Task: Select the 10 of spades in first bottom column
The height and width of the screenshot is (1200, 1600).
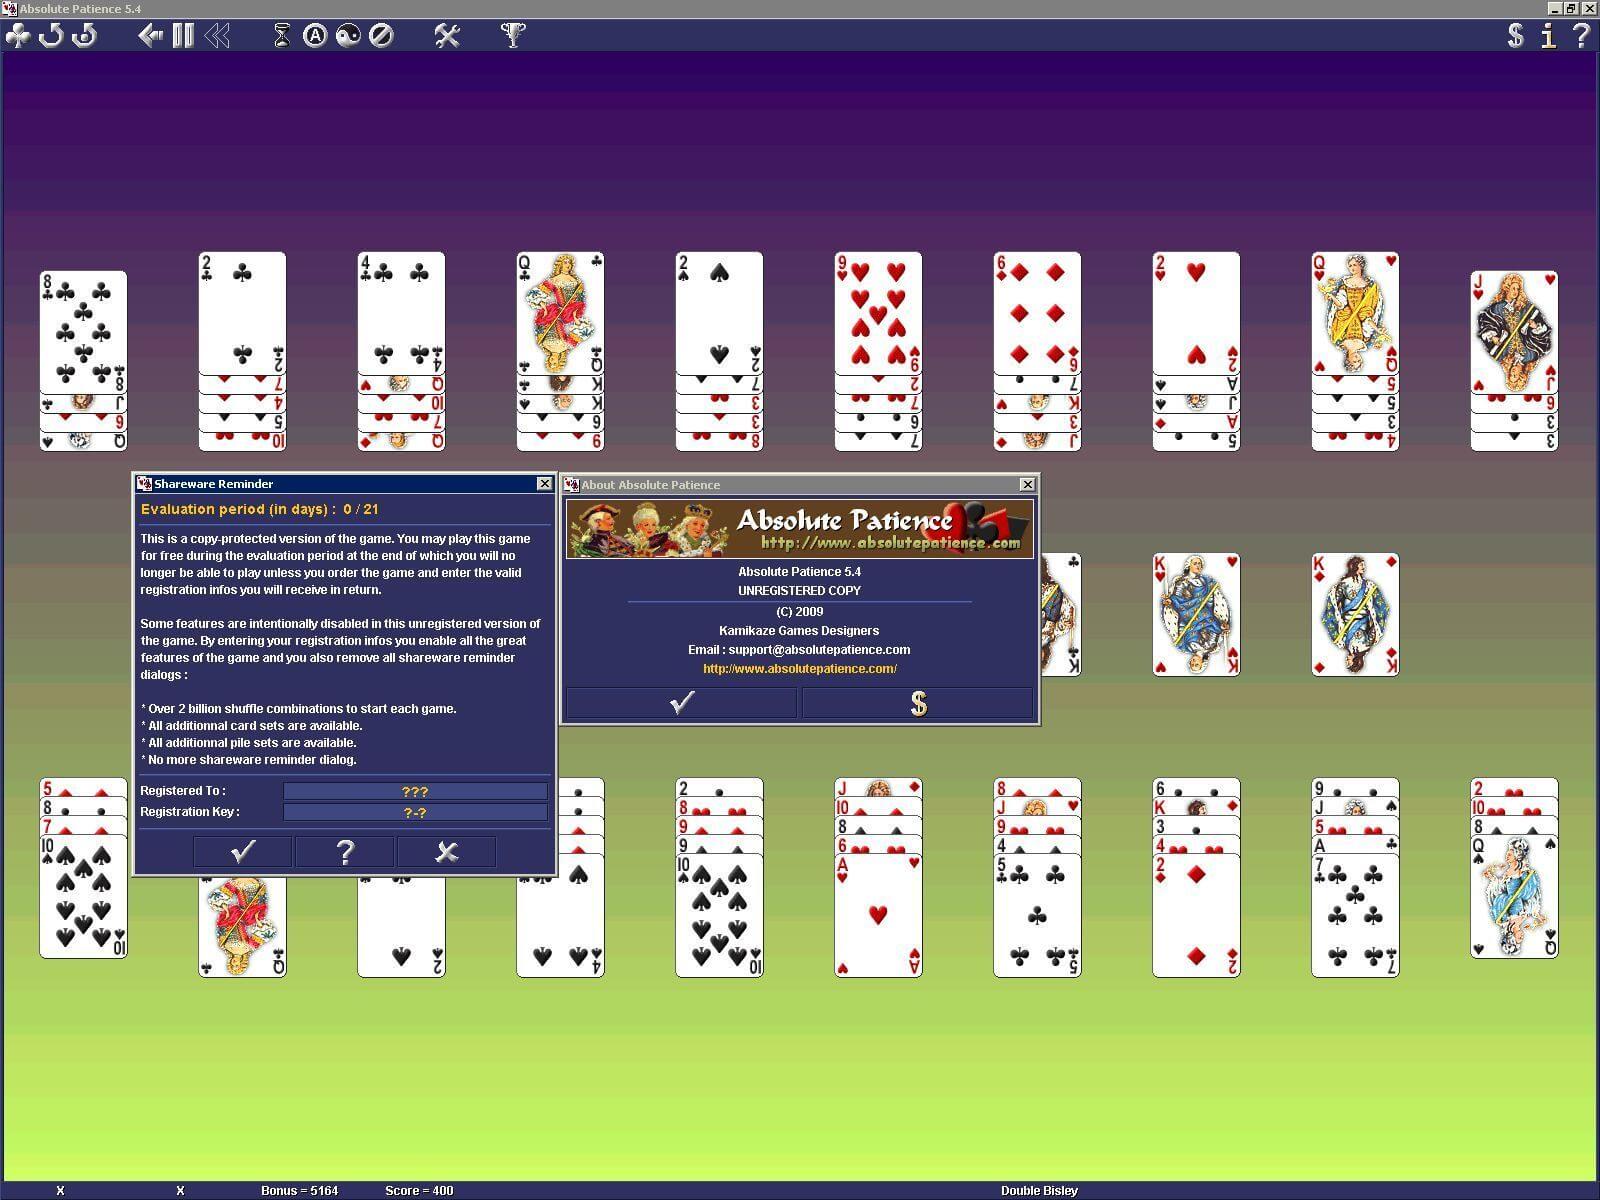Action: click(x=83, y=896)
